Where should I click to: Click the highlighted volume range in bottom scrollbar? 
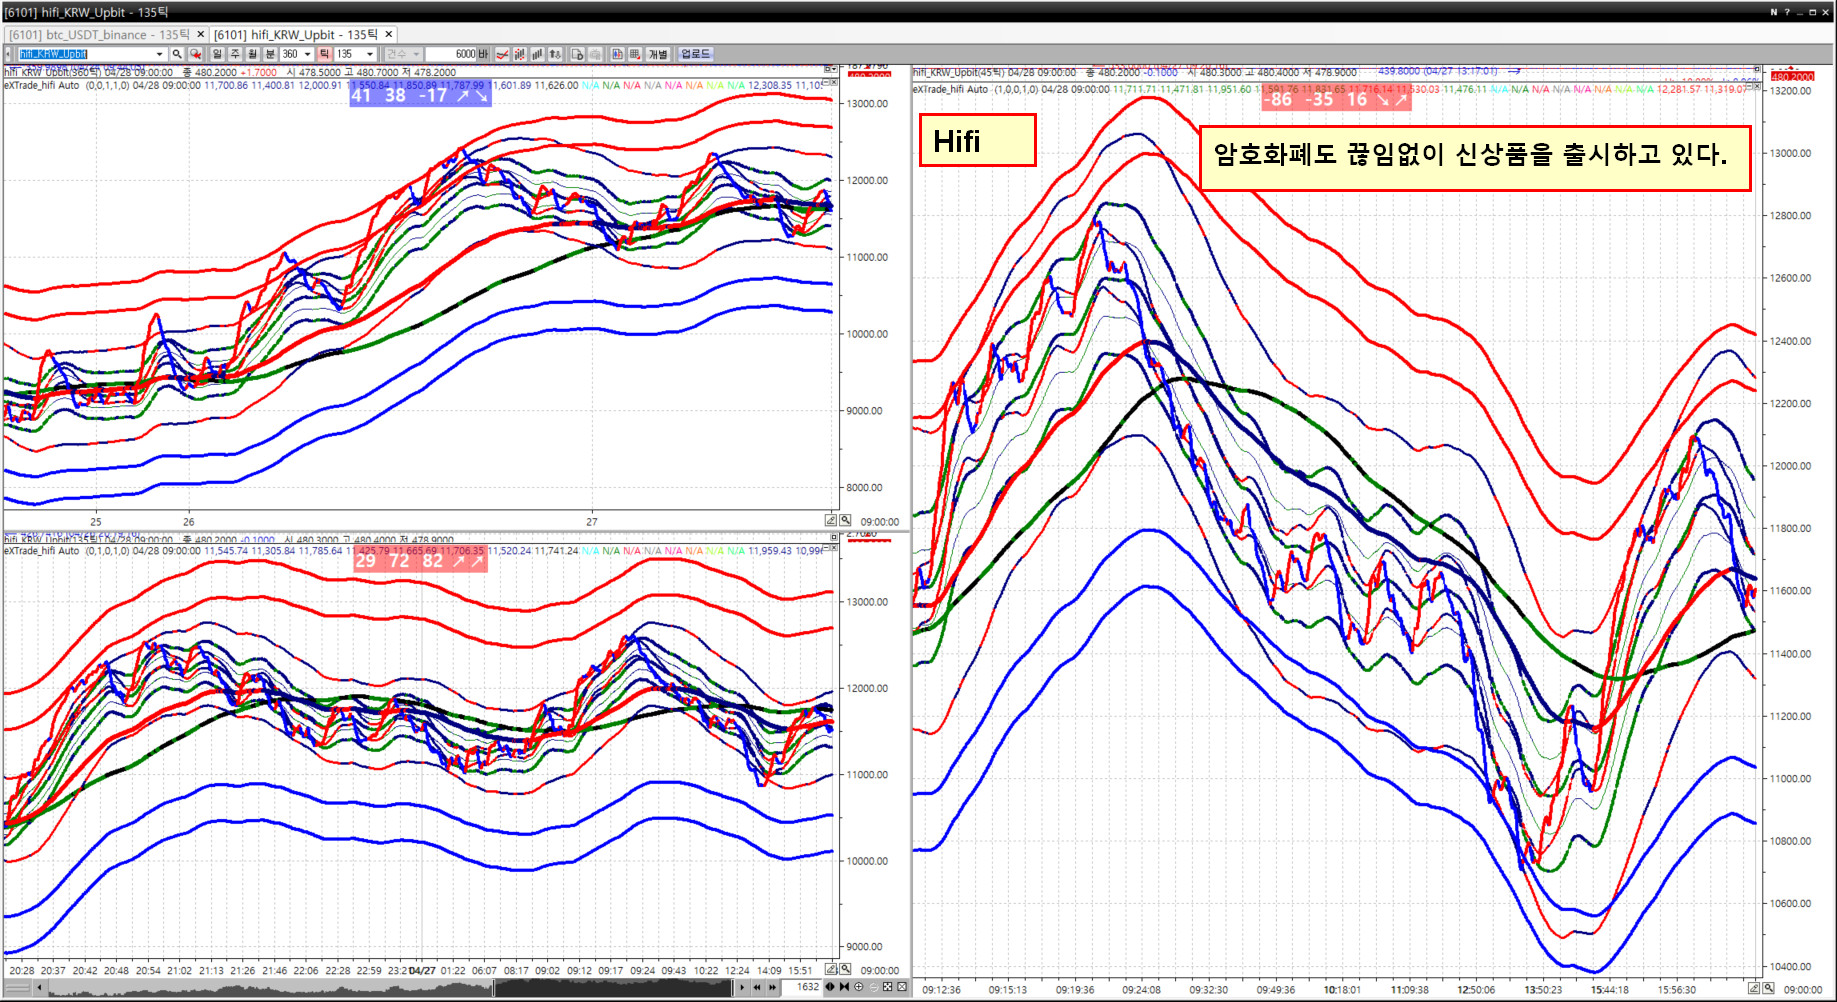pyautogui.click(x=612, y=988)
